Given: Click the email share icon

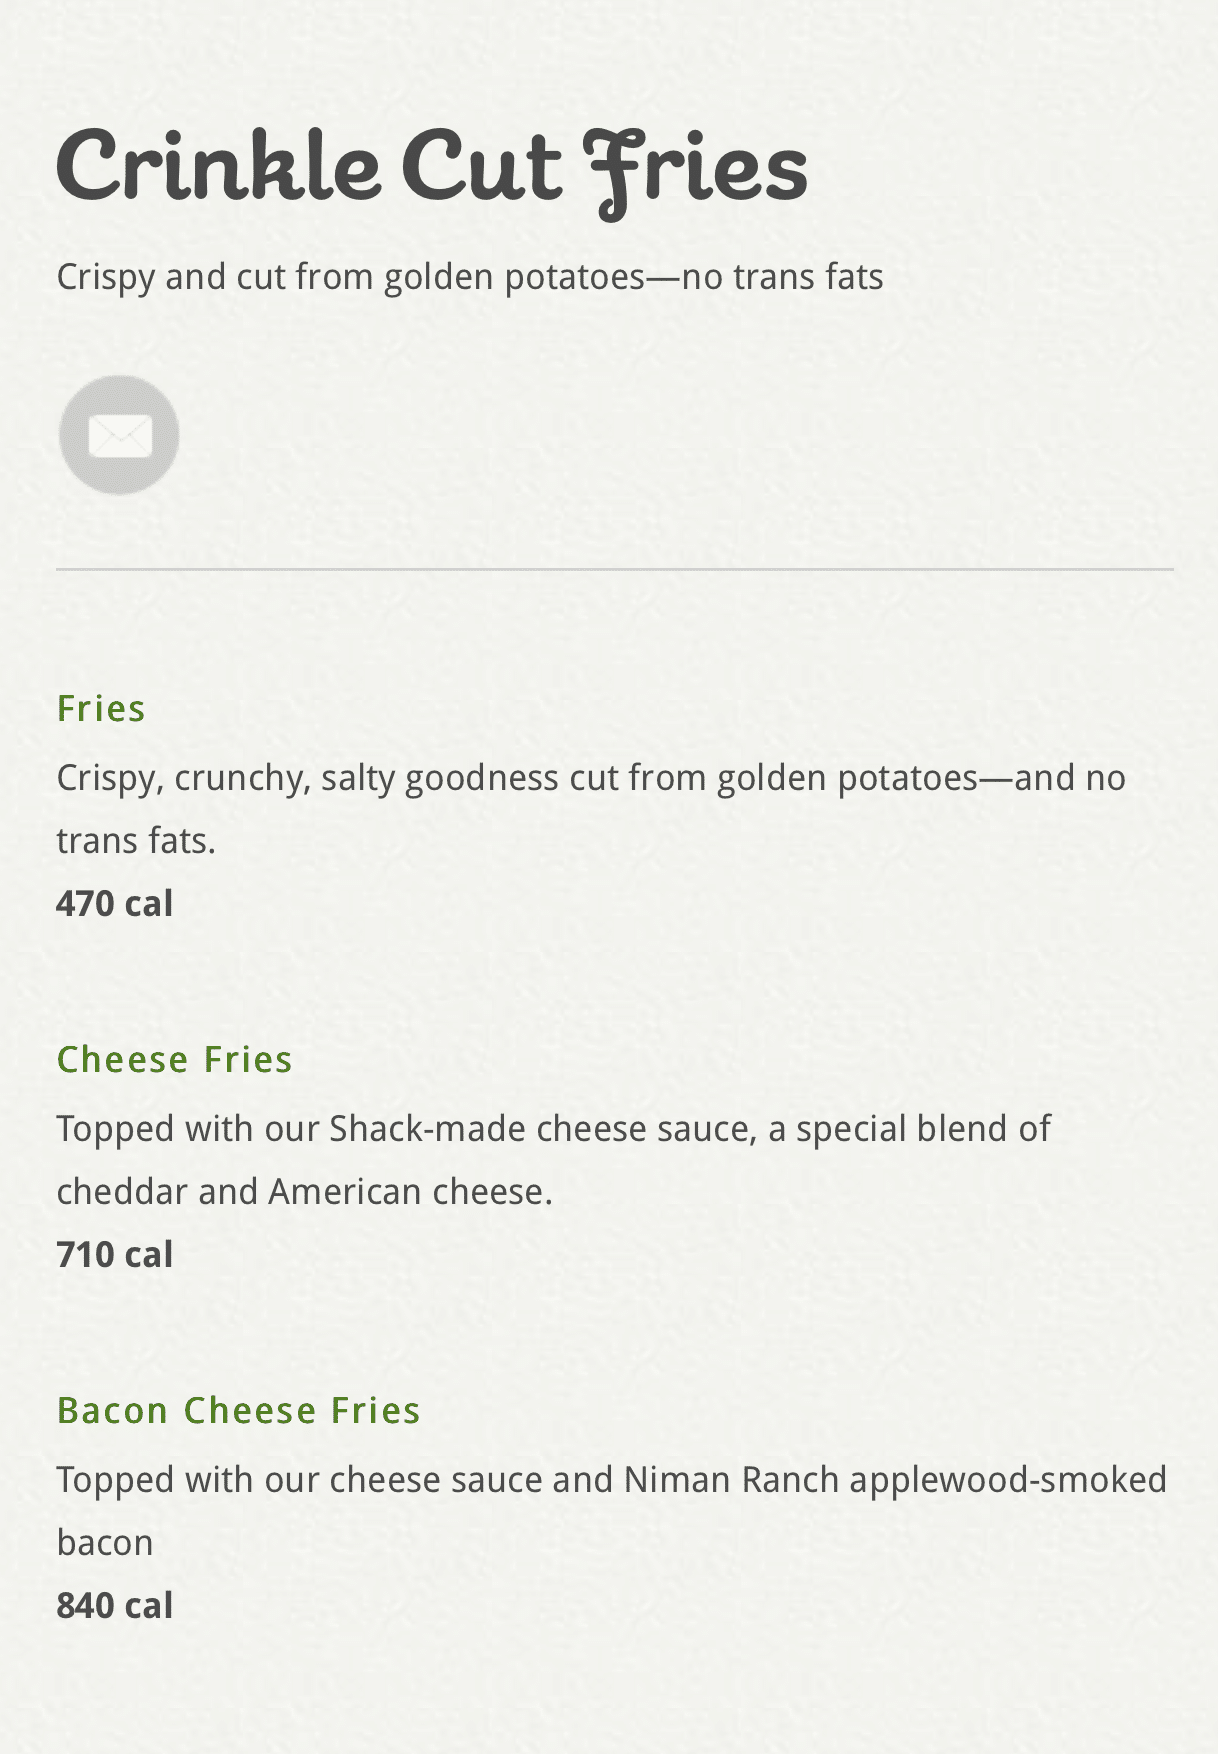Looking at the screenshot, I should click(x=119, y=435).
